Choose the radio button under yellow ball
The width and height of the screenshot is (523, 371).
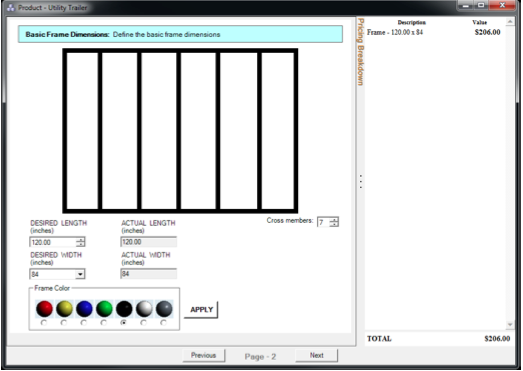pos(64,323)
